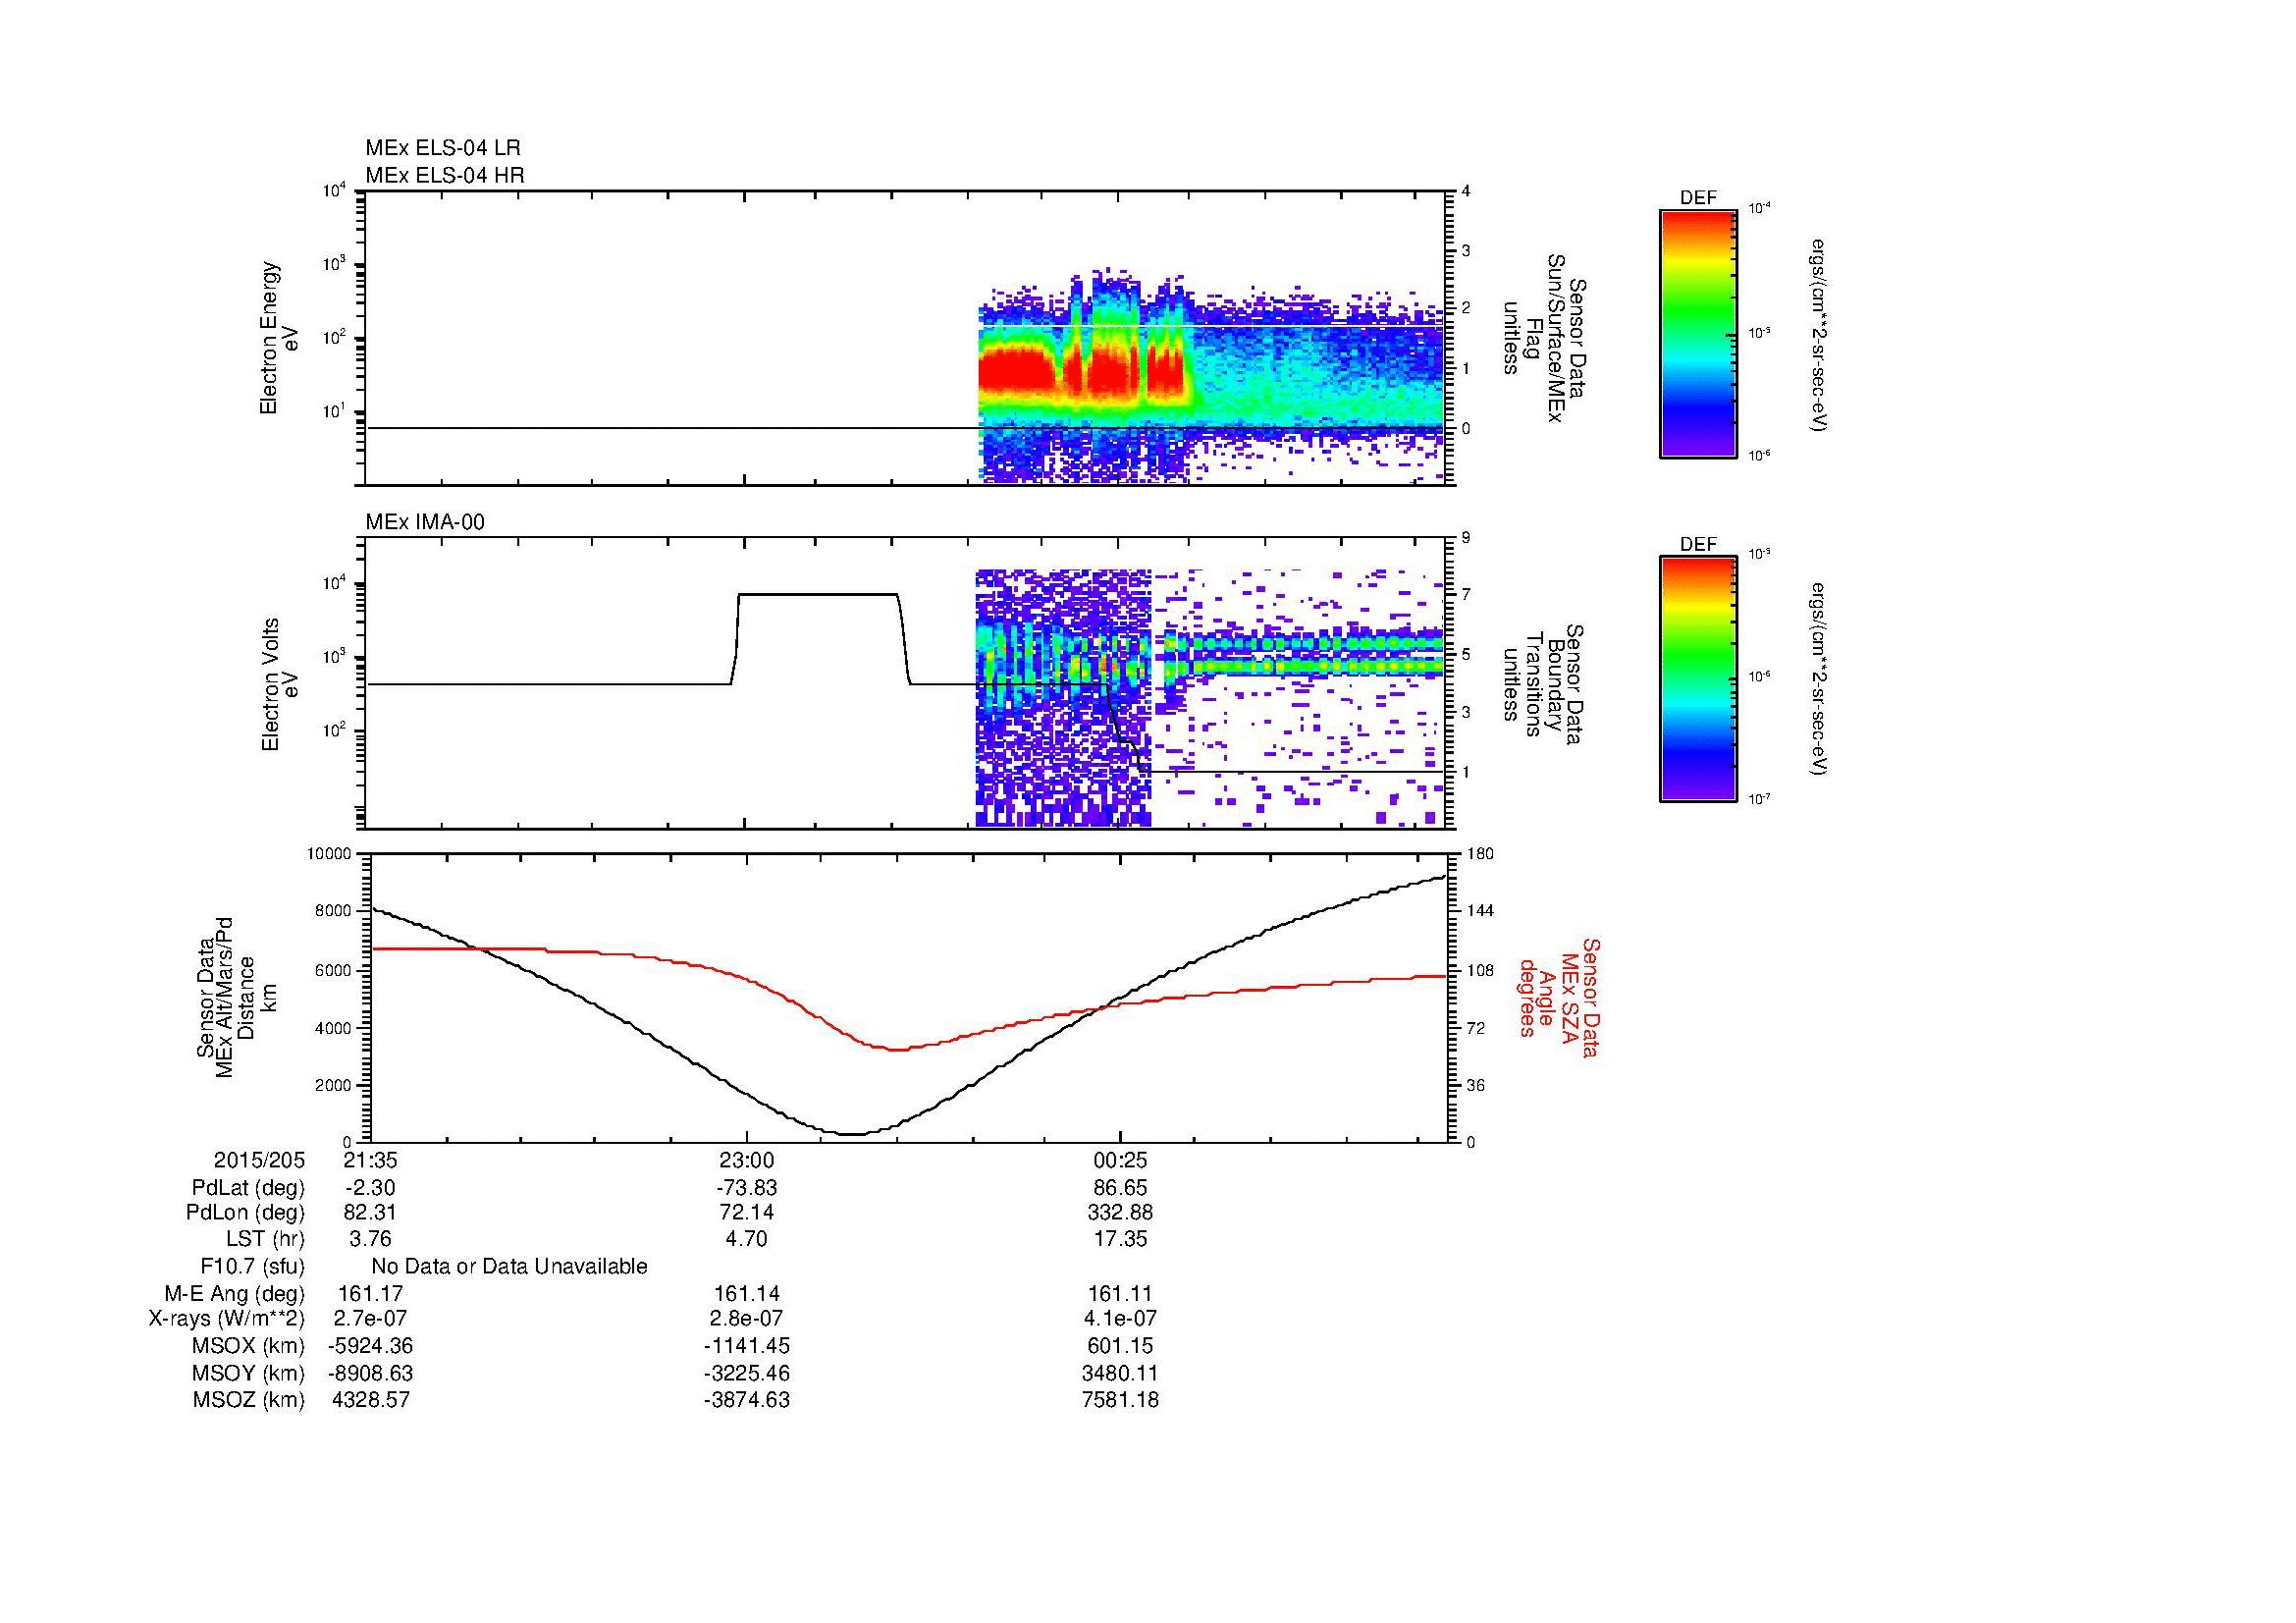Click the 'LST (hr)' row label

(266, 1239)
